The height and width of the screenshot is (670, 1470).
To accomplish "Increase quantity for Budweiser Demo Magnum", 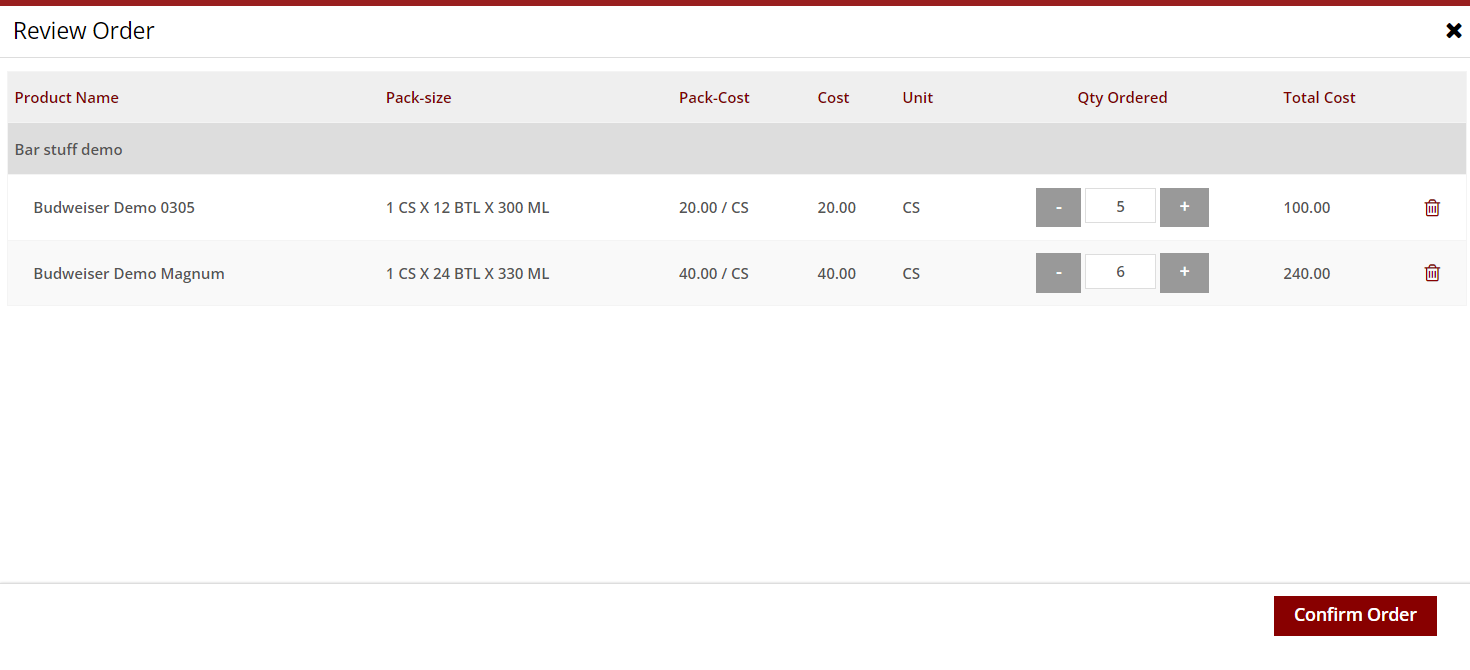I will click(1184, 273).
